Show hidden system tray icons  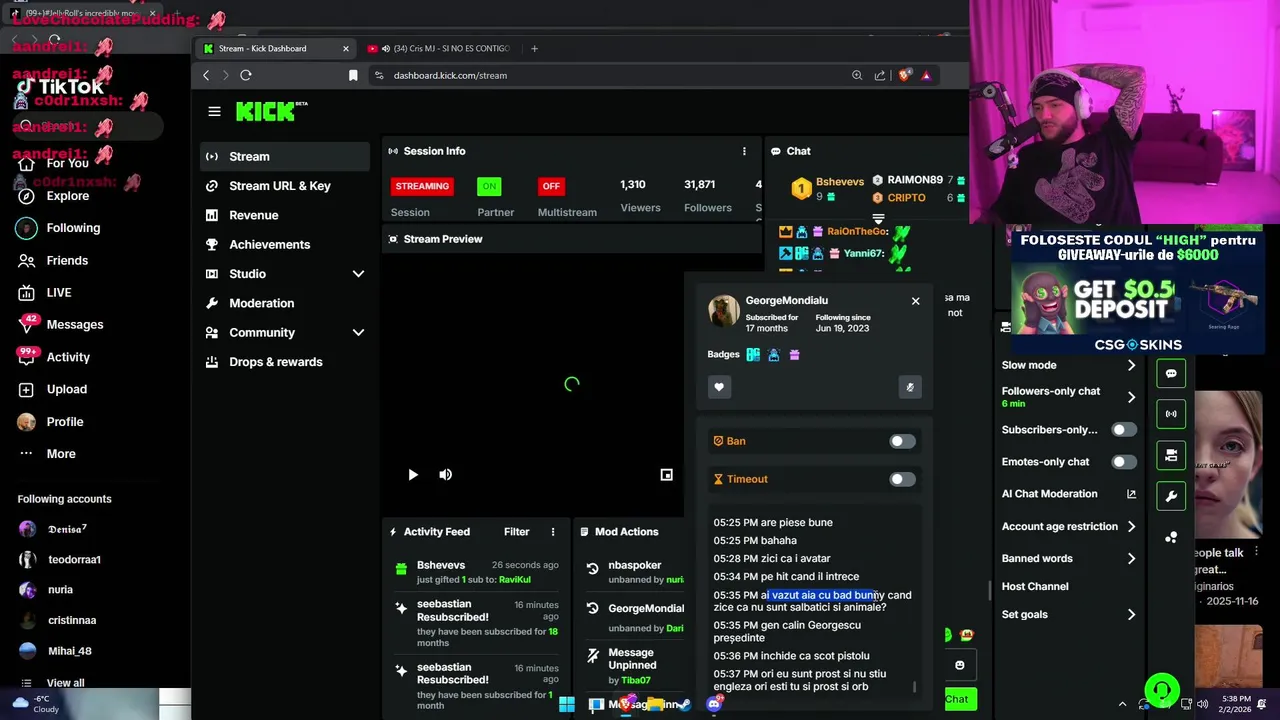coord(1122,704)
